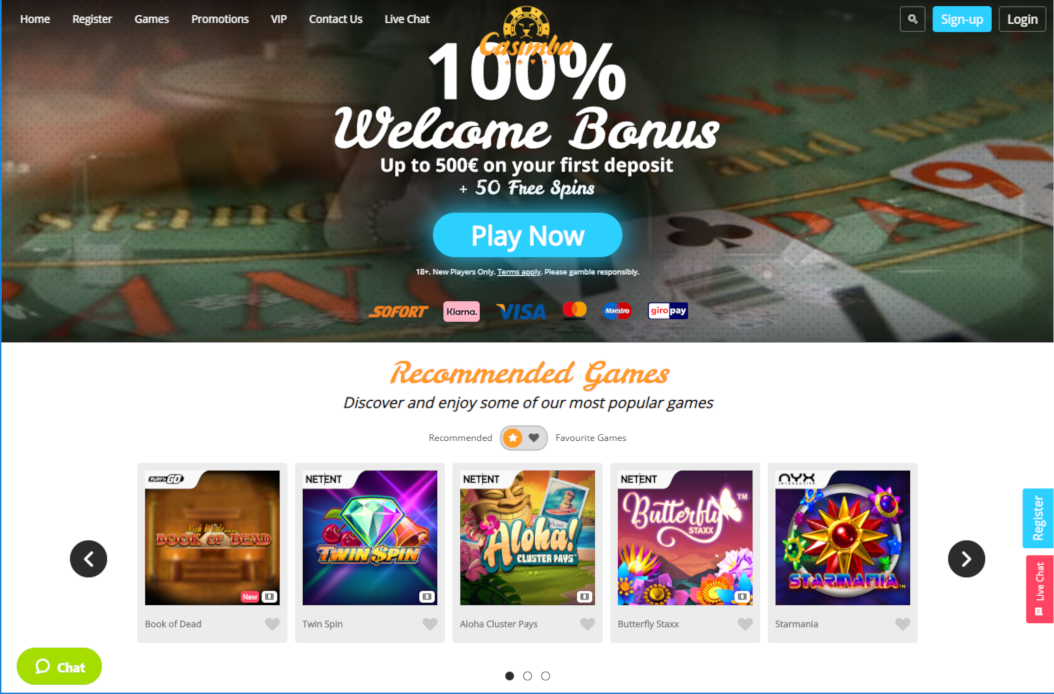Image resolution: width=1054 pixels, height=694 pixels.
Task: Add Aloha Cluster Pays to favourites heart
Action: pyautogui.click(x=587, y=624)
